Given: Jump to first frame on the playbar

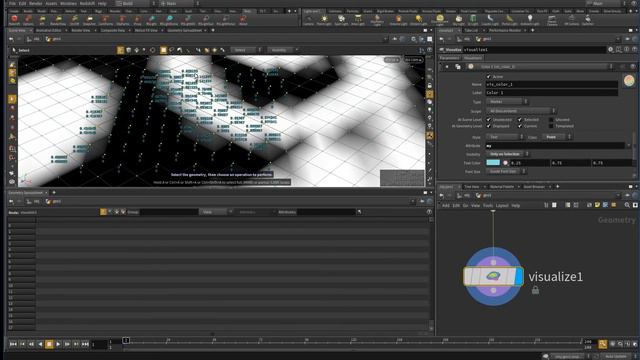Looking at the screenshot, I should click(x=13, y=344).
